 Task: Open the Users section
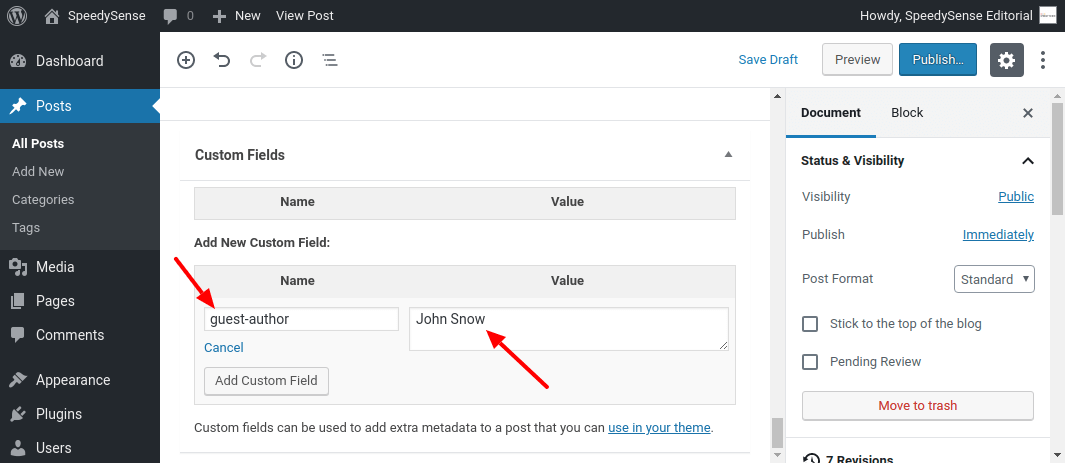click(79, 448)
